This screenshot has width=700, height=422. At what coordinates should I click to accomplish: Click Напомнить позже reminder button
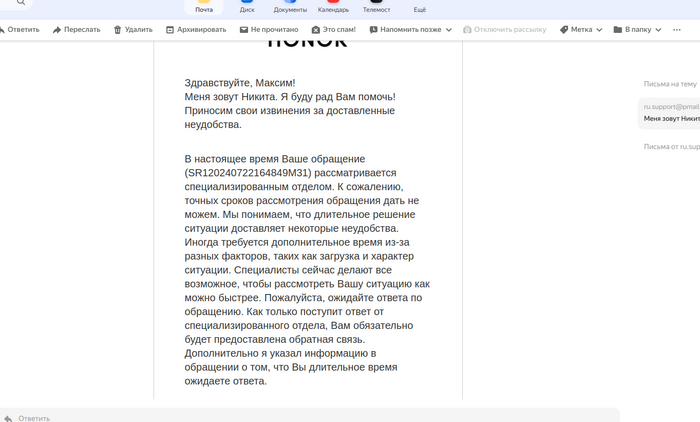click(x=405, y=30)
